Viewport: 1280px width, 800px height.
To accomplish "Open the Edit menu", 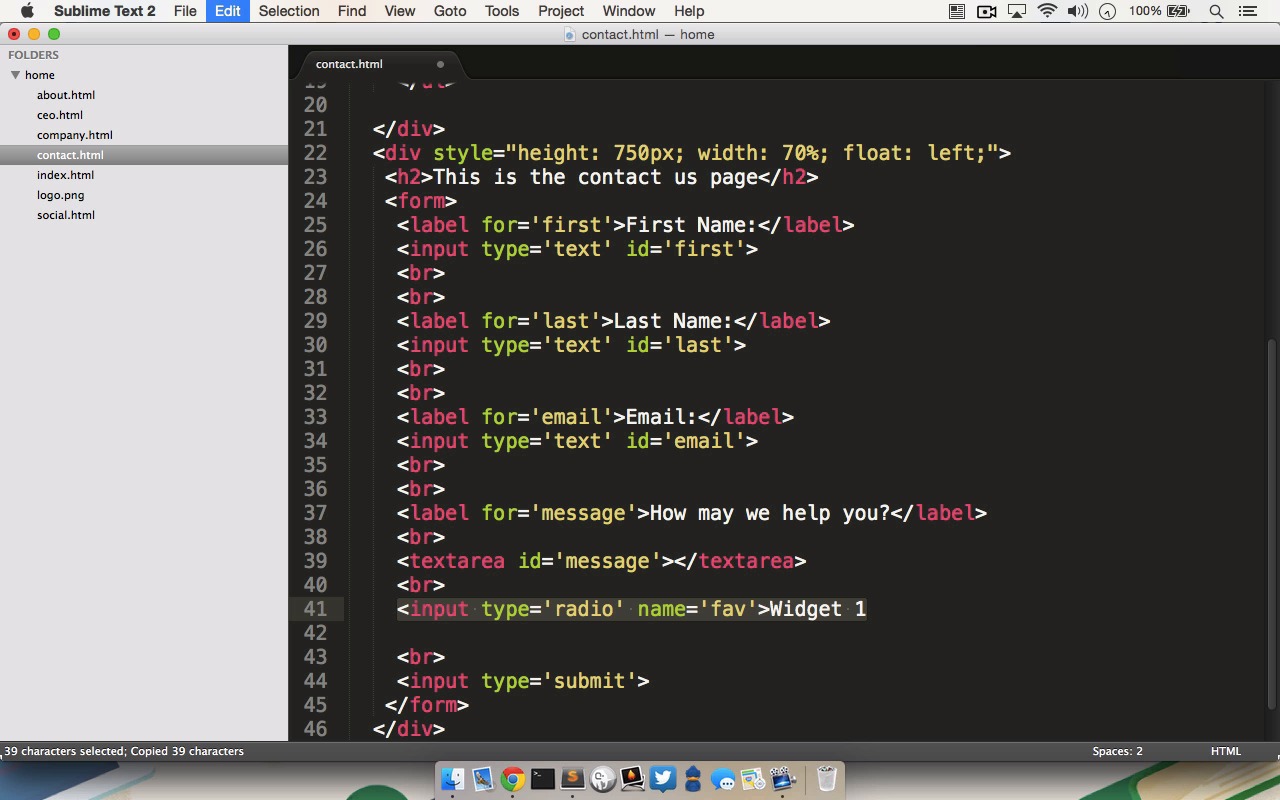I will (x=227, y=11).
